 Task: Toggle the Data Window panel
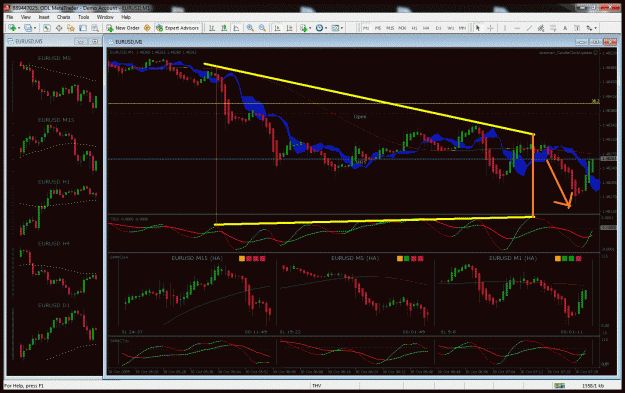pos(59,28)
